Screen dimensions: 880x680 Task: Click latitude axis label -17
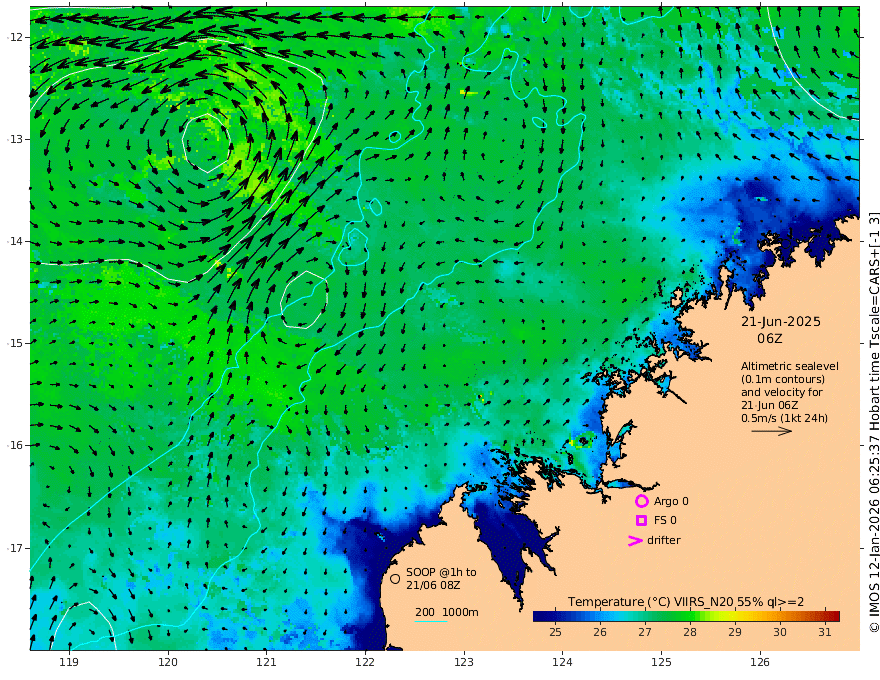15,548
